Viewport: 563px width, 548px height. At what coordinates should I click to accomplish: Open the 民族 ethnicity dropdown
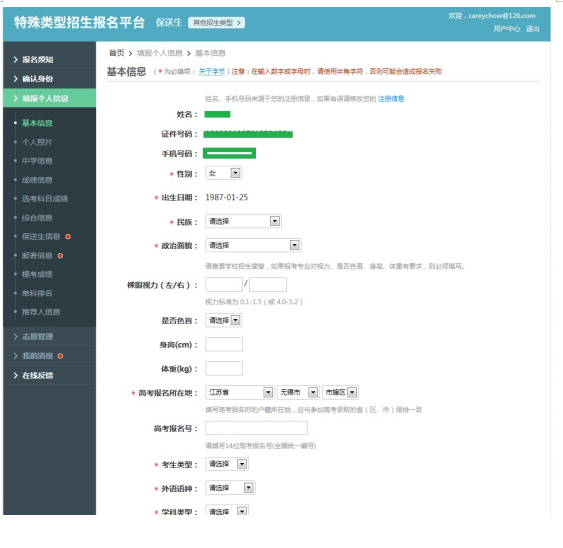(x=243, y=221)
